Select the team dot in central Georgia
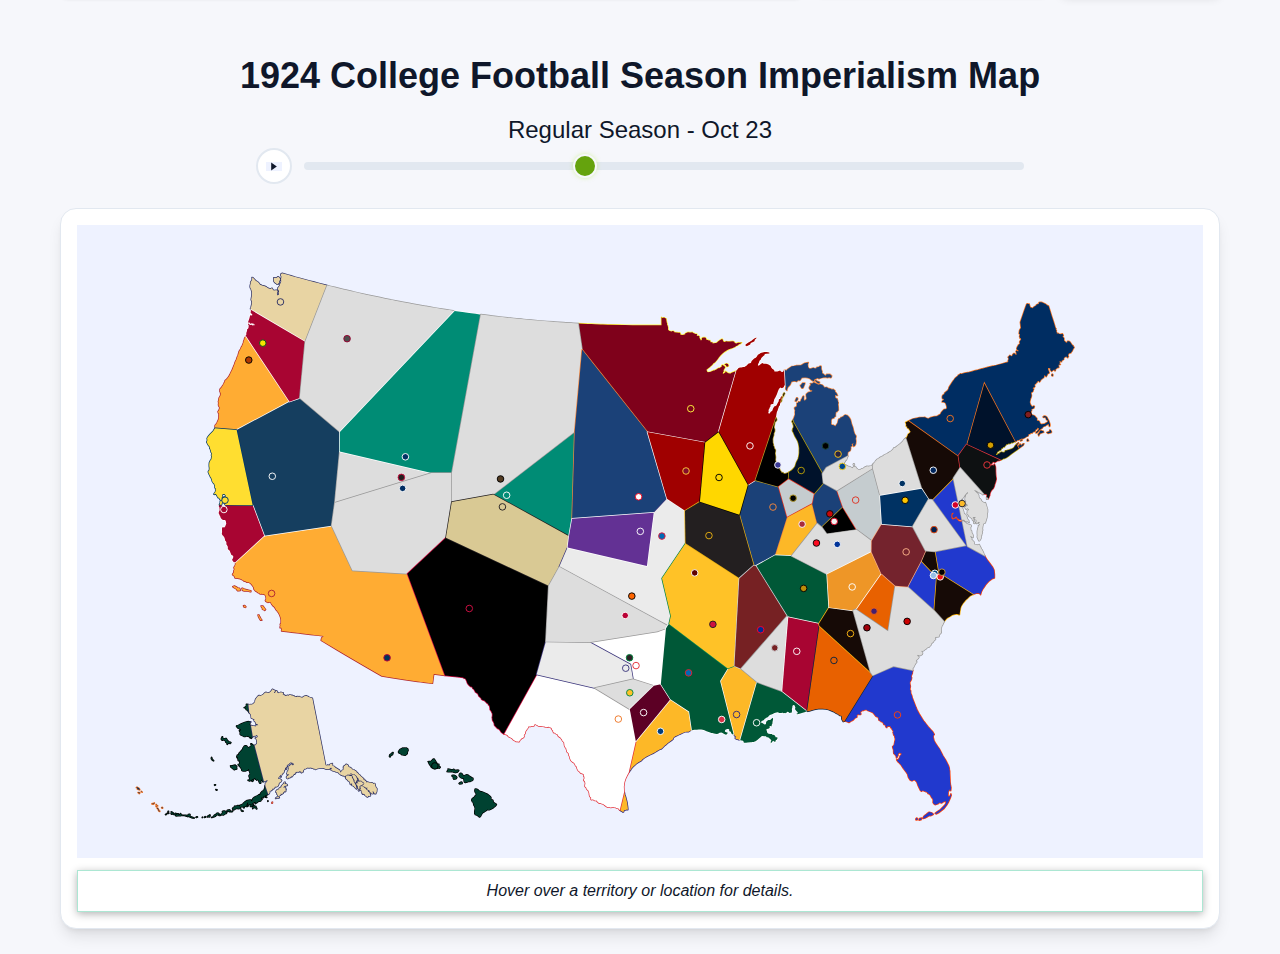The height and width of the screenshot is (954, 1280). click(x=834, y=661)
